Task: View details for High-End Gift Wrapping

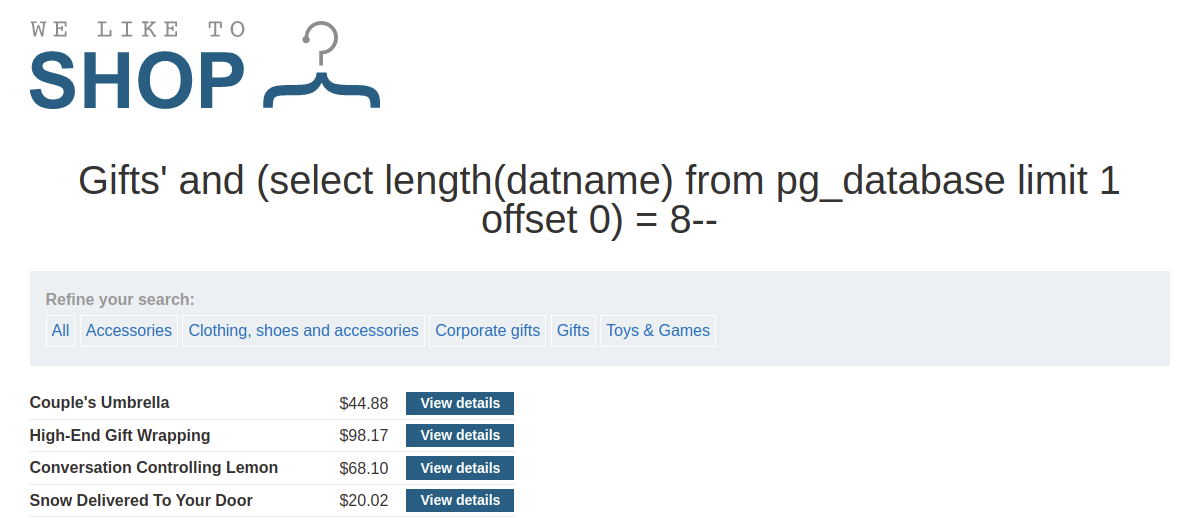Action: 460,436
